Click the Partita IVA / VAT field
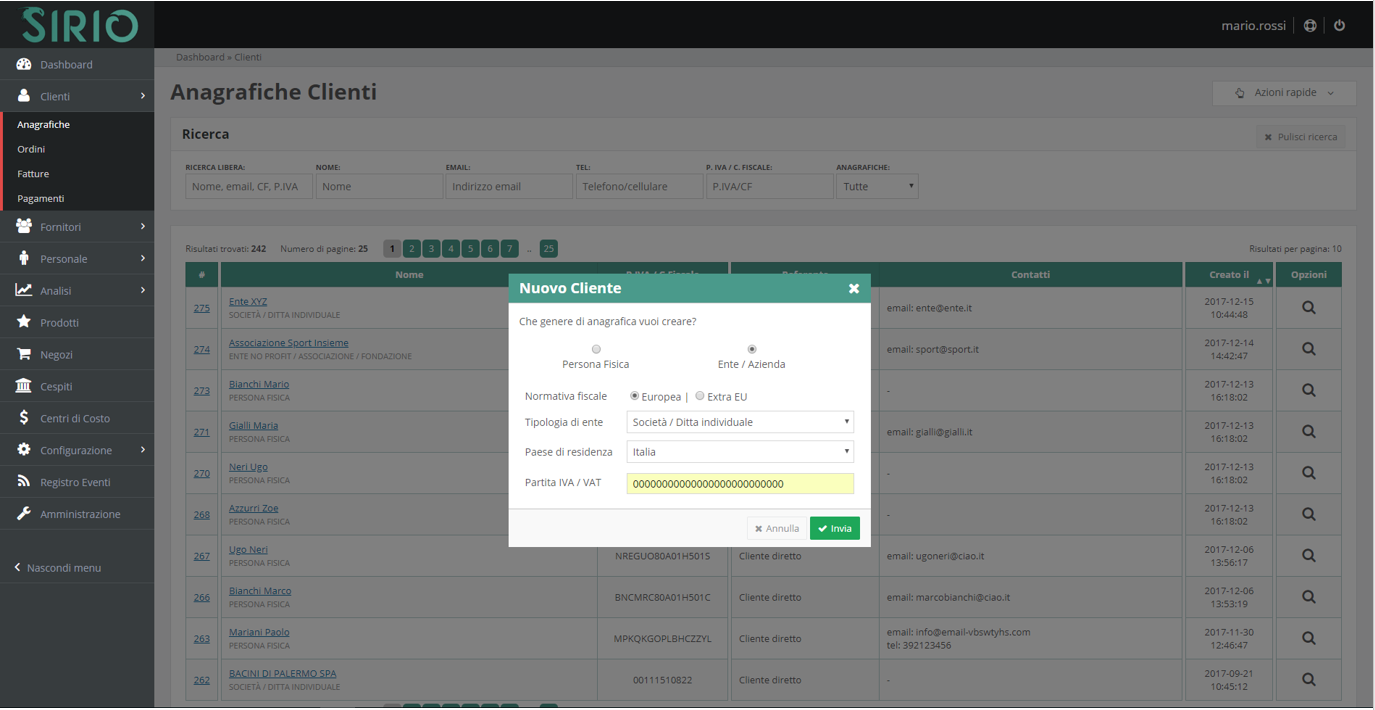 click(x=740, y=484)
